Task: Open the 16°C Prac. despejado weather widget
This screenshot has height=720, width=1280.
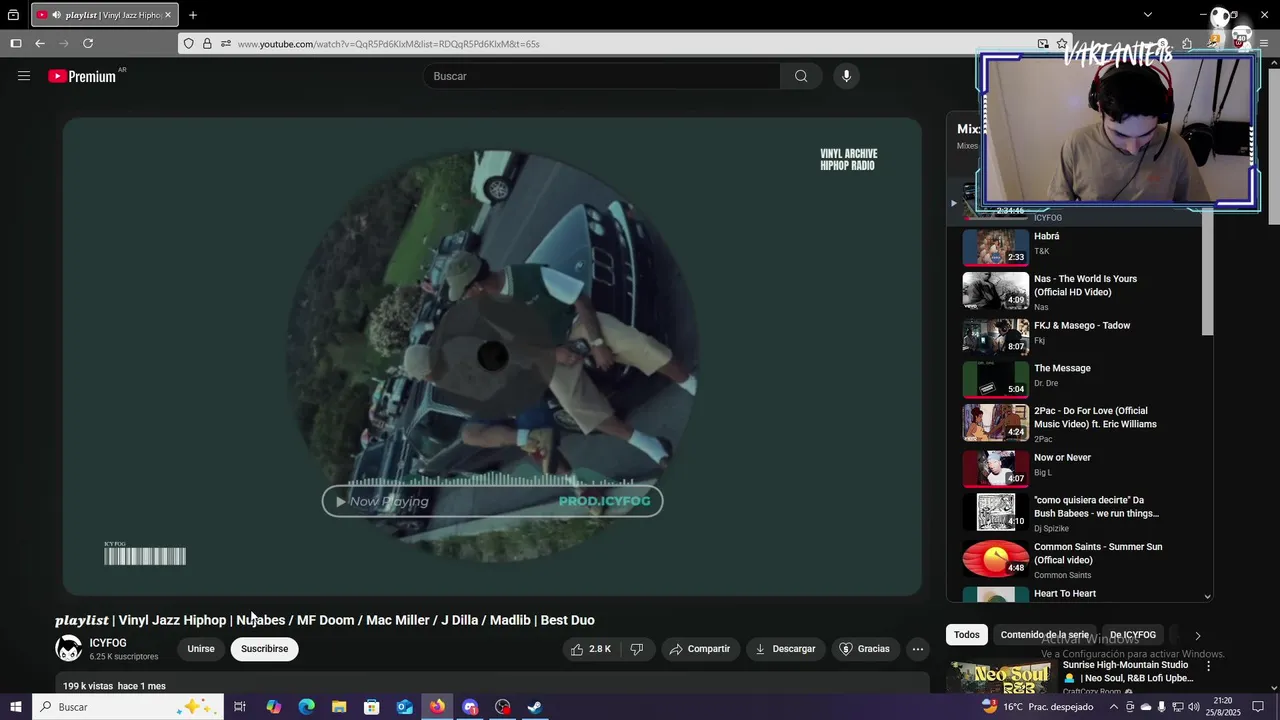Action: point(1038,707)
